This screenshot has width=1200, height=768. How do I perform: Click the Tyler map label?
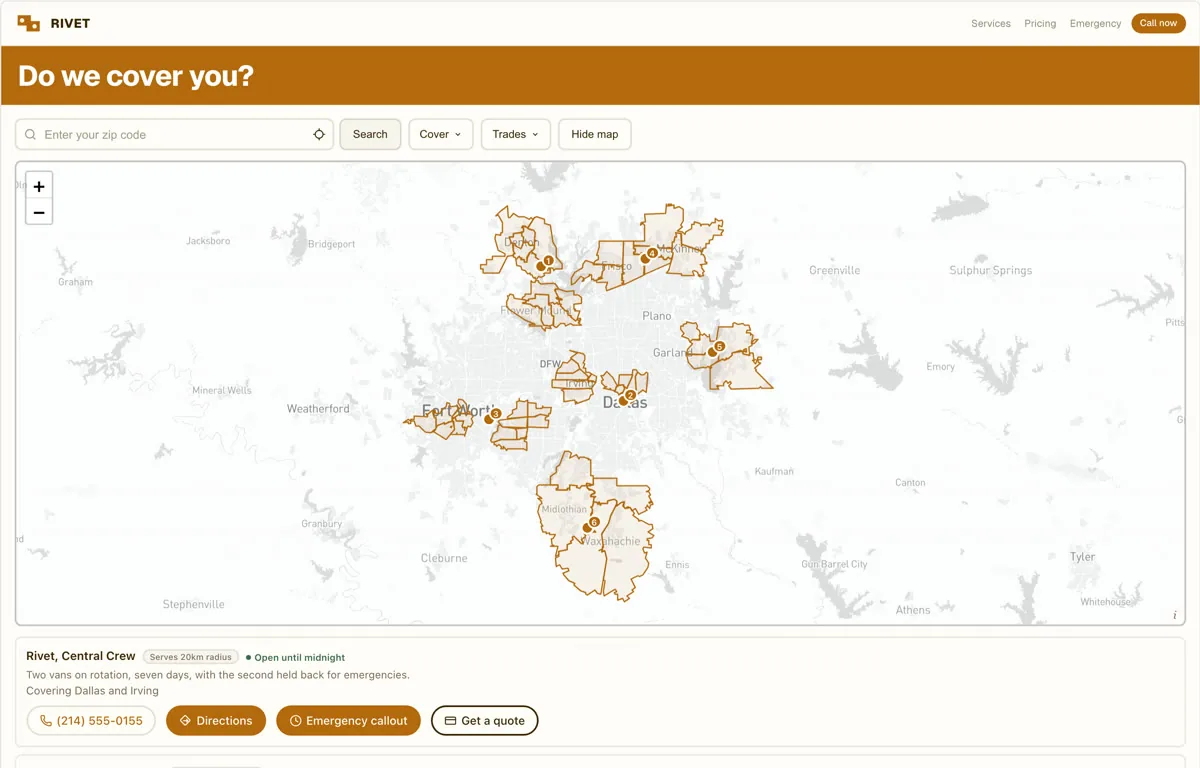1083,557
